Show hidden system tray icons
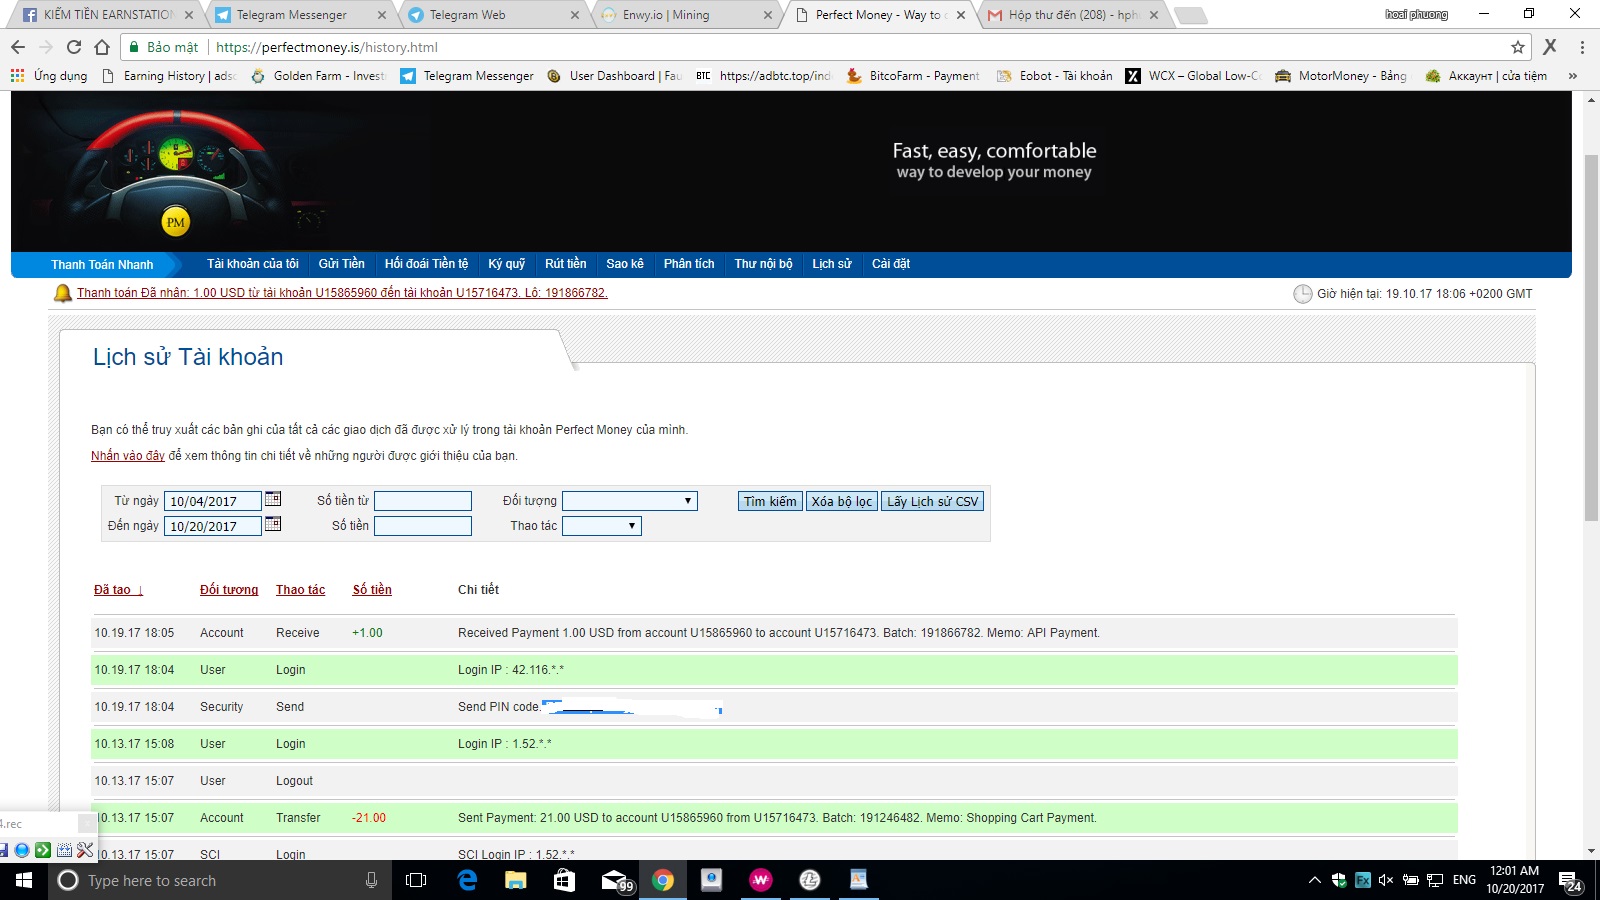 point(1314,880)
